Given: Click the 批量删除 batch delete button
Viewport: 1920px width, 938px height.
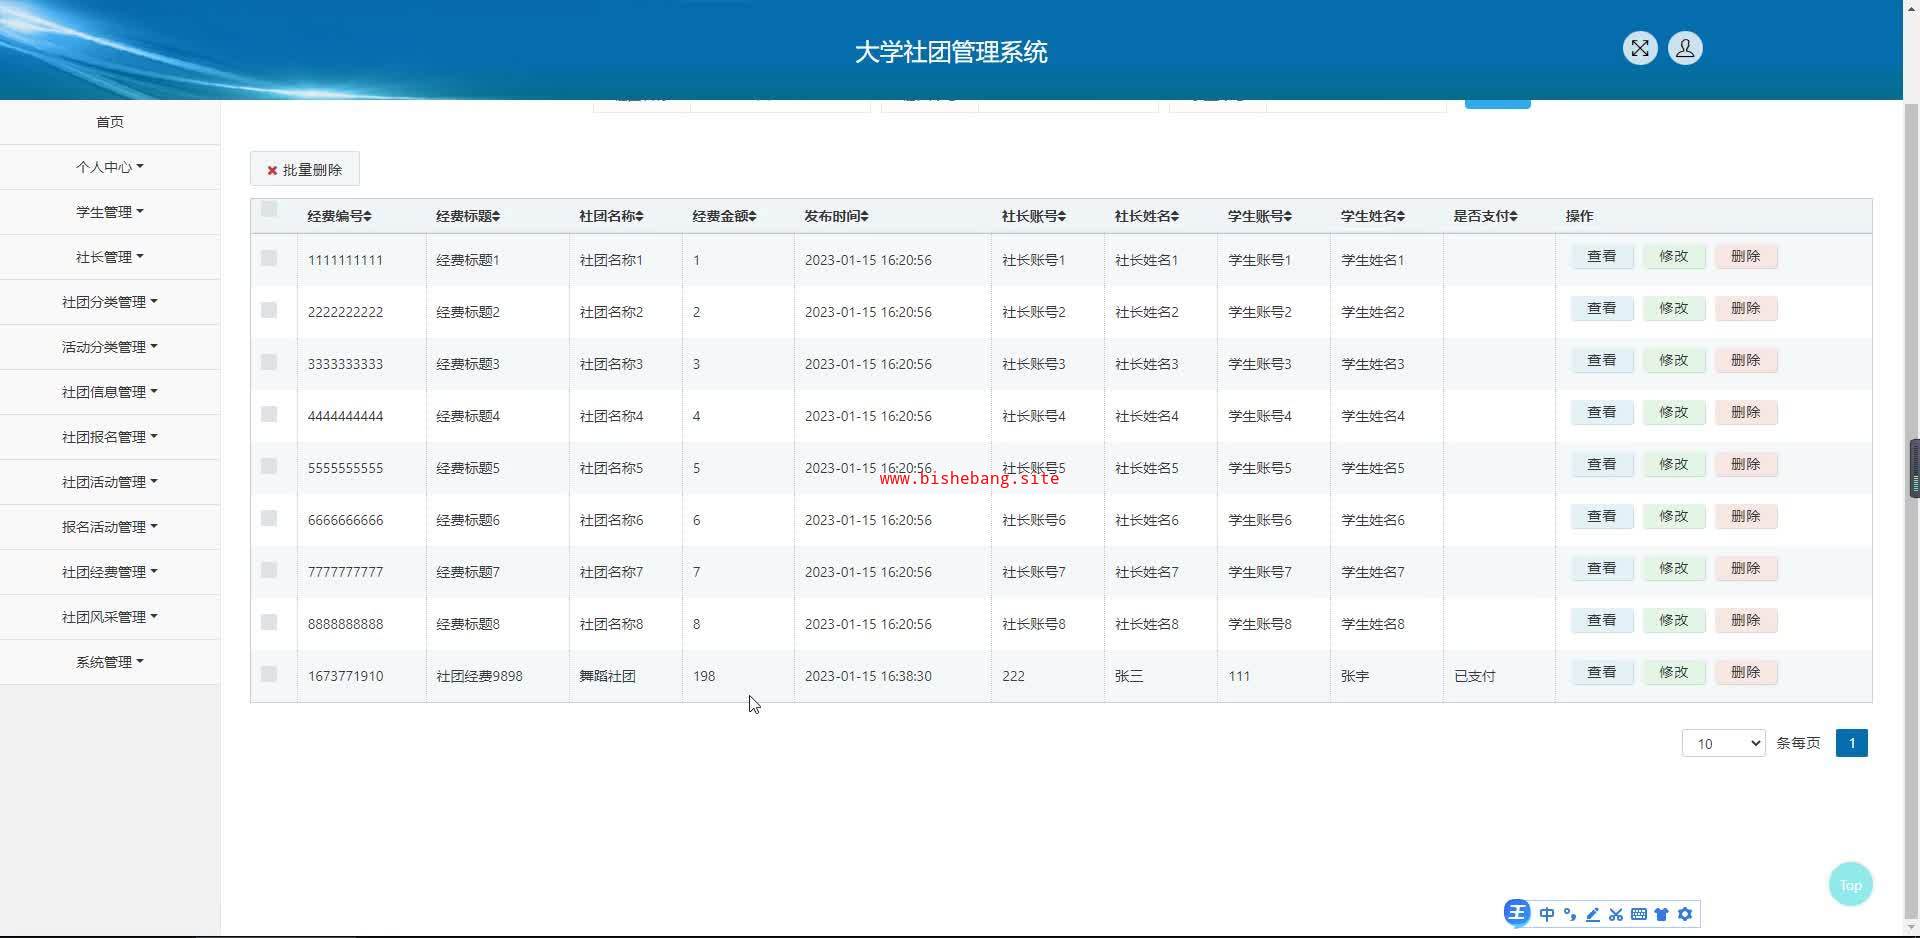Looking at the screenshot, I should pos(305,169).
